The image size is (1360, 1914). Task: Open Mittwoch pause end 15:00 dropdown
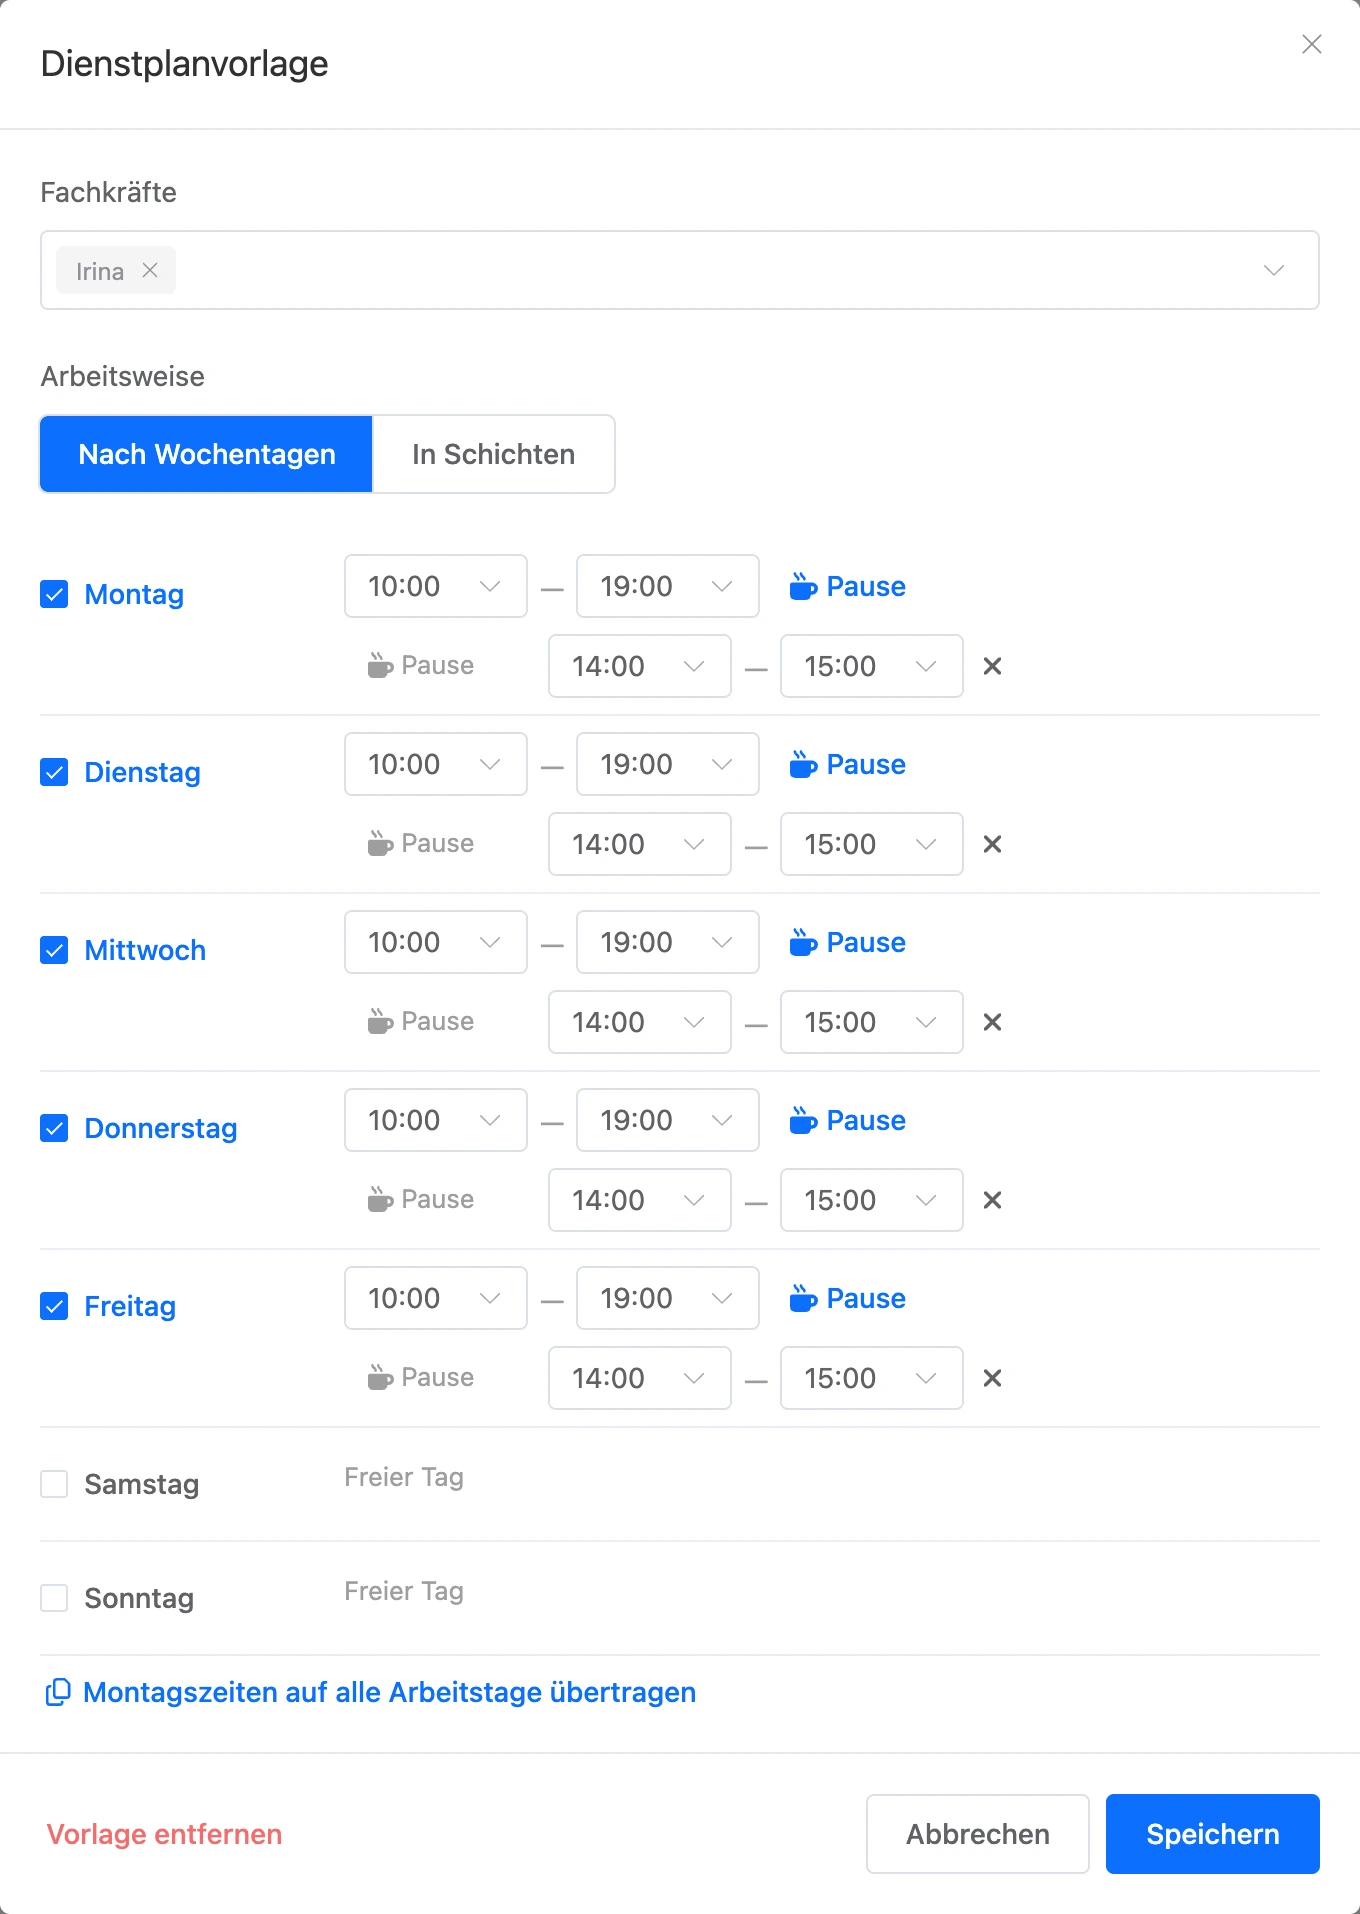[872, 1022]
